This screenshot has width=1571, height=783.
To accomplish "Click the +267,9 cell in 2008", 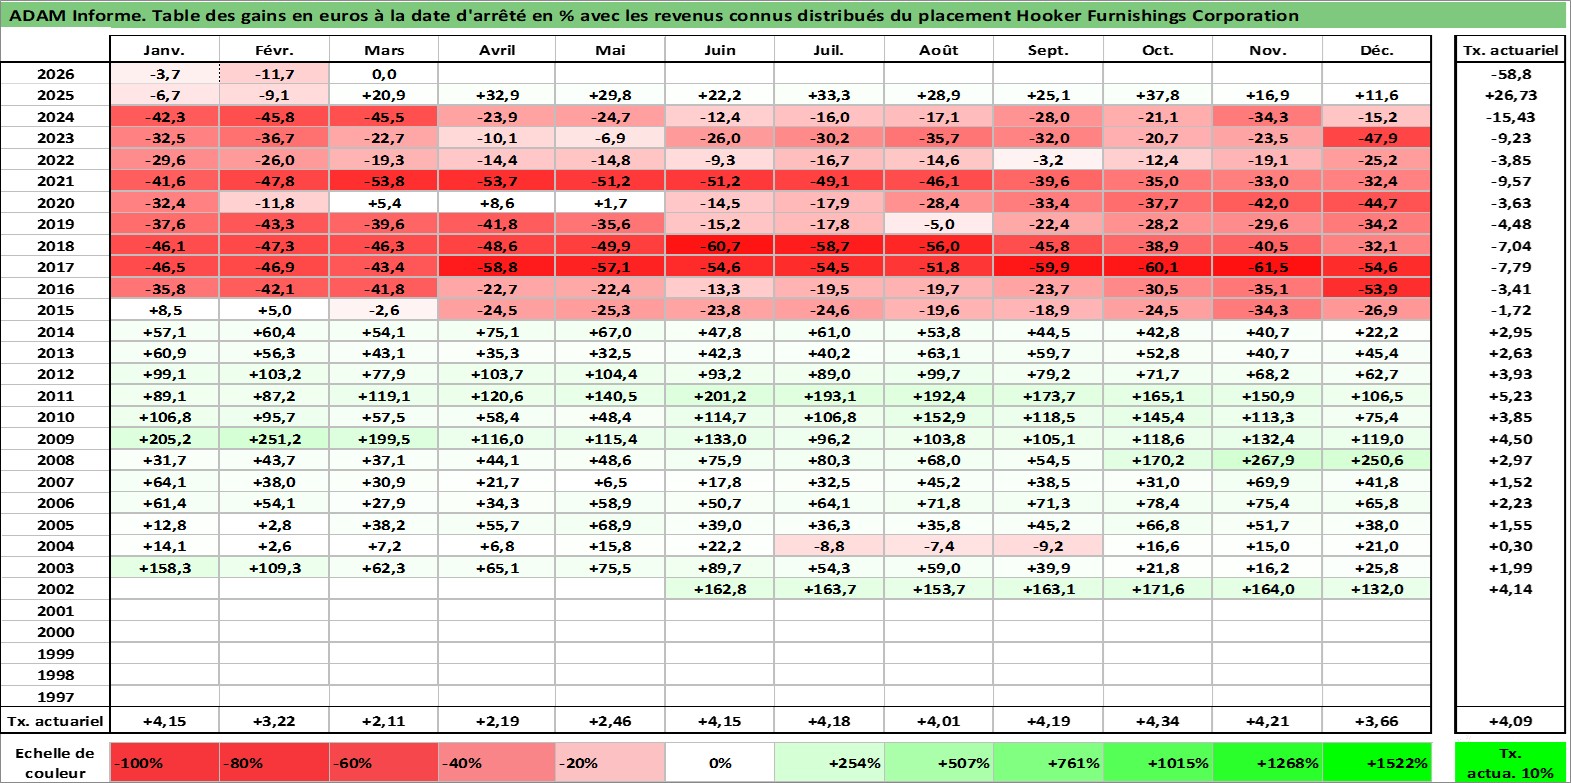I will (1267, 460).
